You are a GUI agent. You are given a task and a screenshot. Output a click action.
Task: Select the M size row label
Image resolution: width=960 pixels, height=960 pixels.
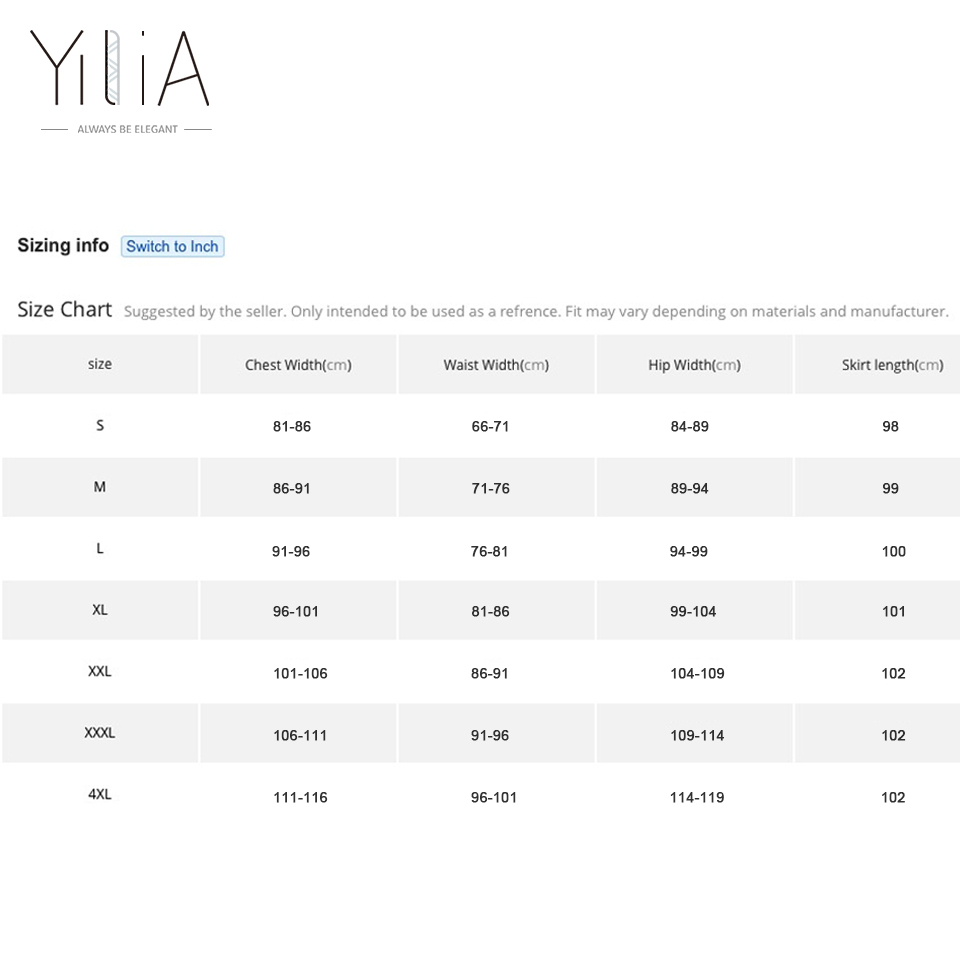(99, 487)
